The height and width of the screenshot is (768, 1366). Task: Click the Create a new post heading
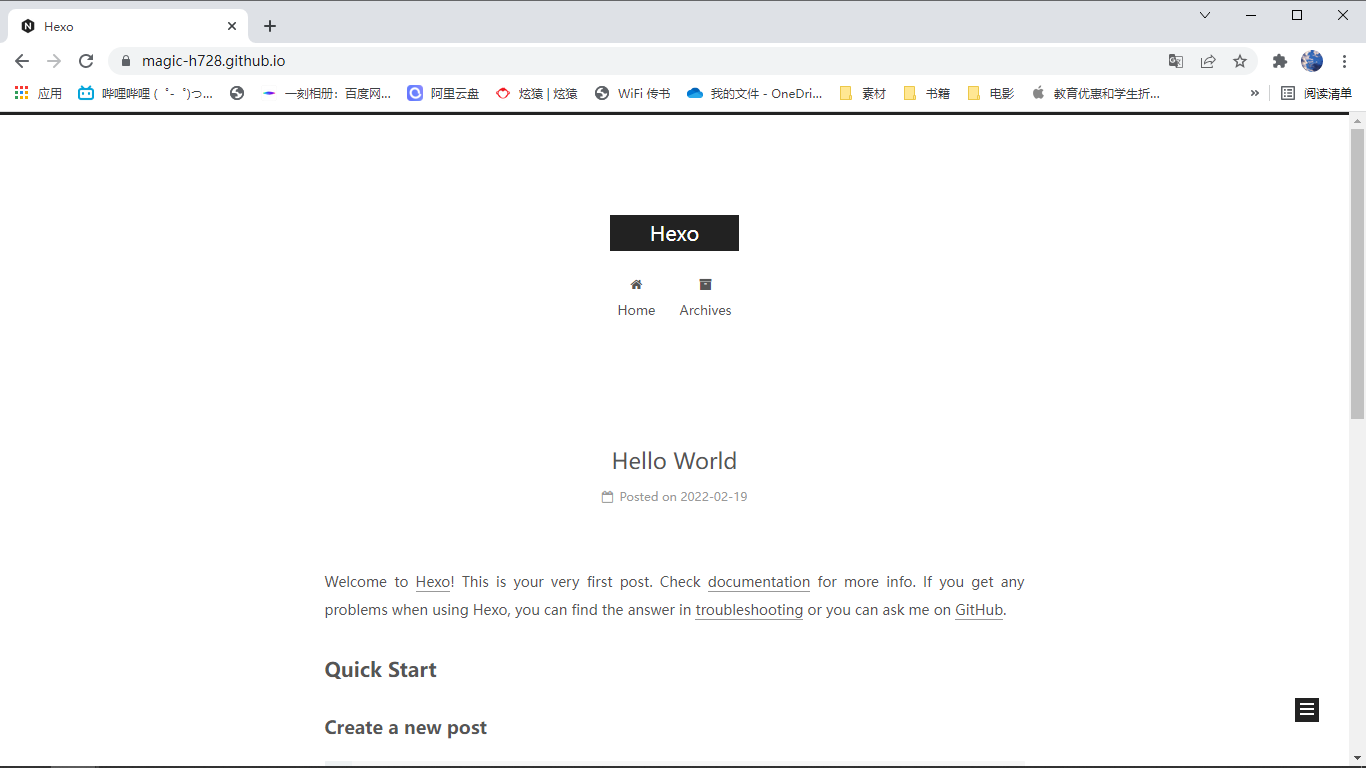click(x=406, y=727)
